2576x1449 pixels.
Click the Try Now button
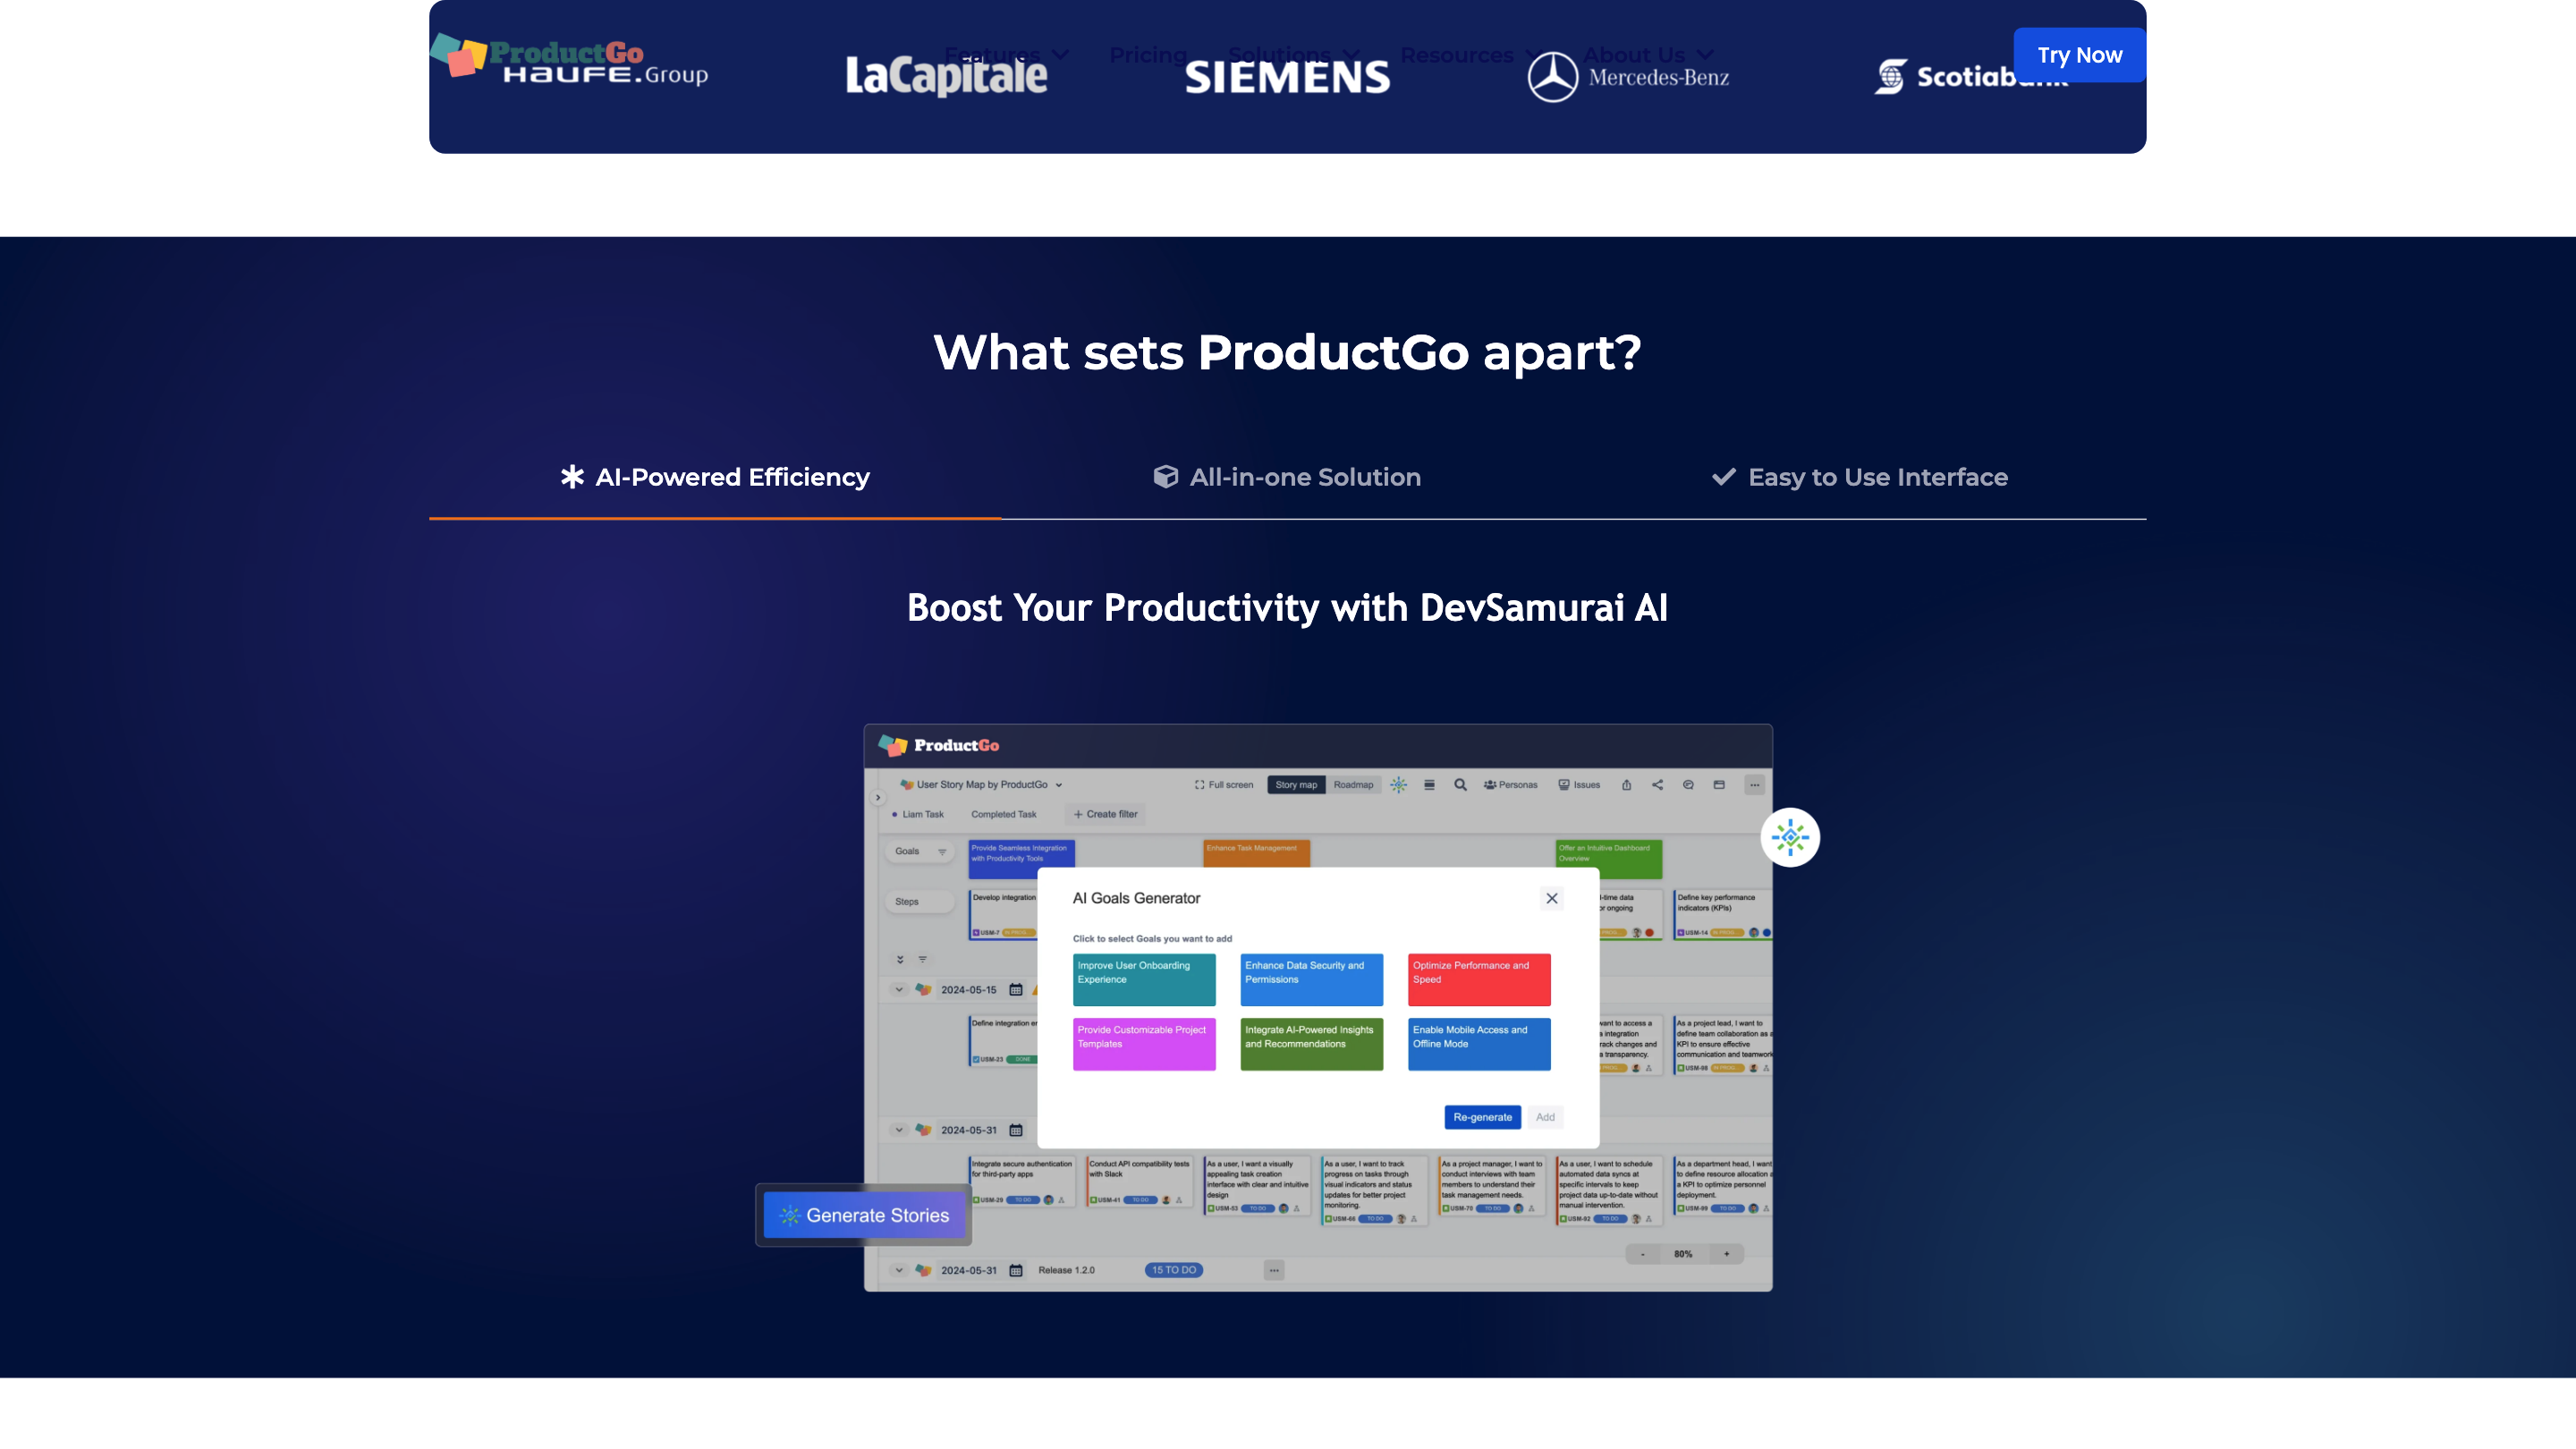point(2079,55)
